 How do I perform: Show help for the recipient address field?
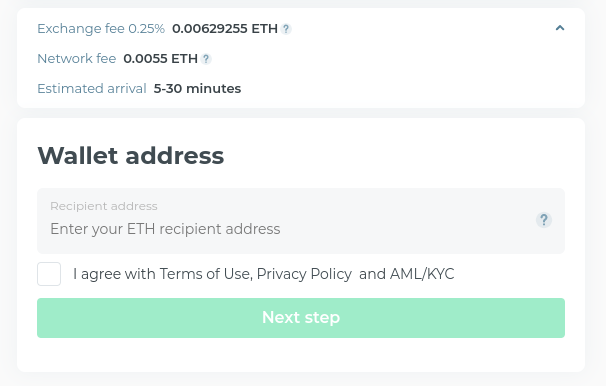tap(544, 220)
